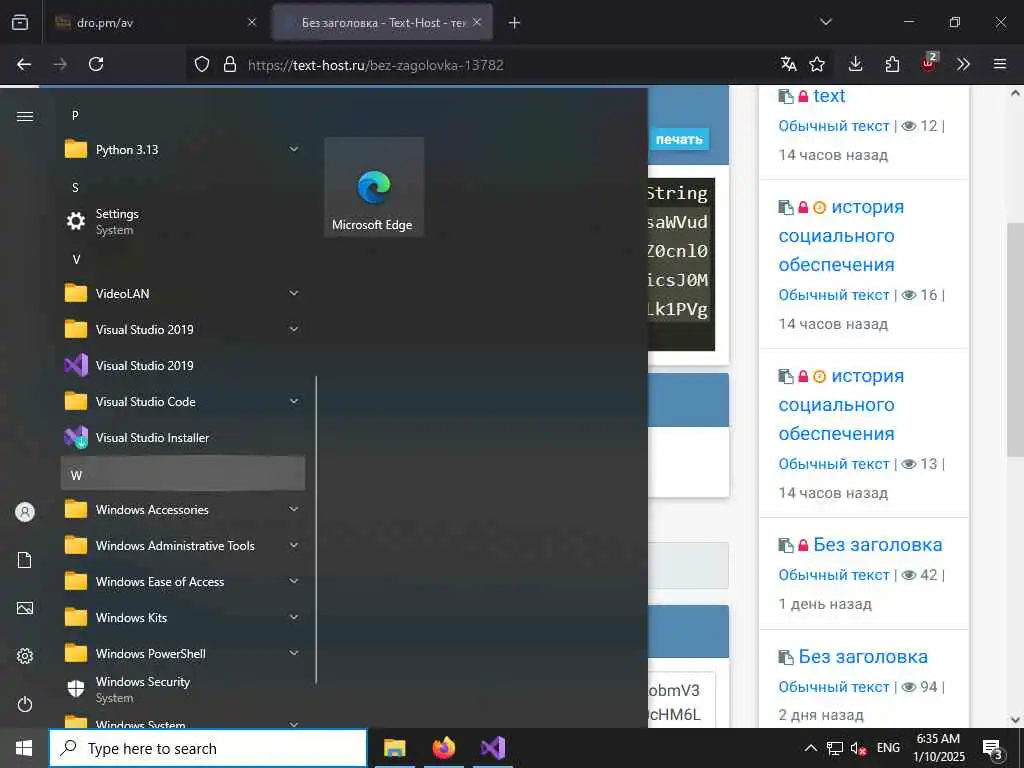Show hidden tray icons chevron
This screenshot has height=768, width=1024.
[x=810, y=749]
